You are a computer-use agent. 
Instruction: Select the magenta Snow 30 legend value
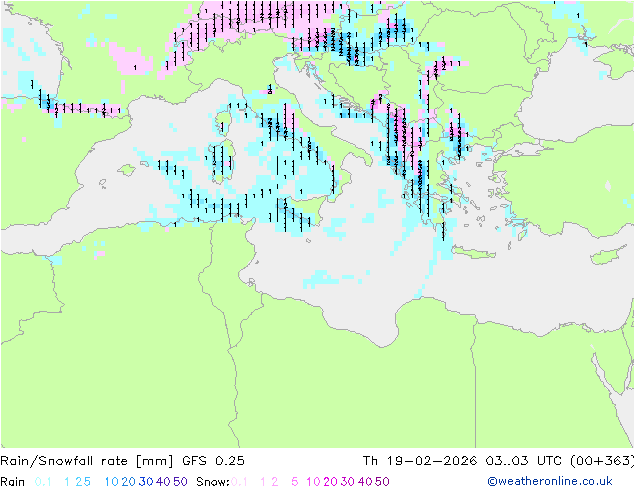click(348, 482)
